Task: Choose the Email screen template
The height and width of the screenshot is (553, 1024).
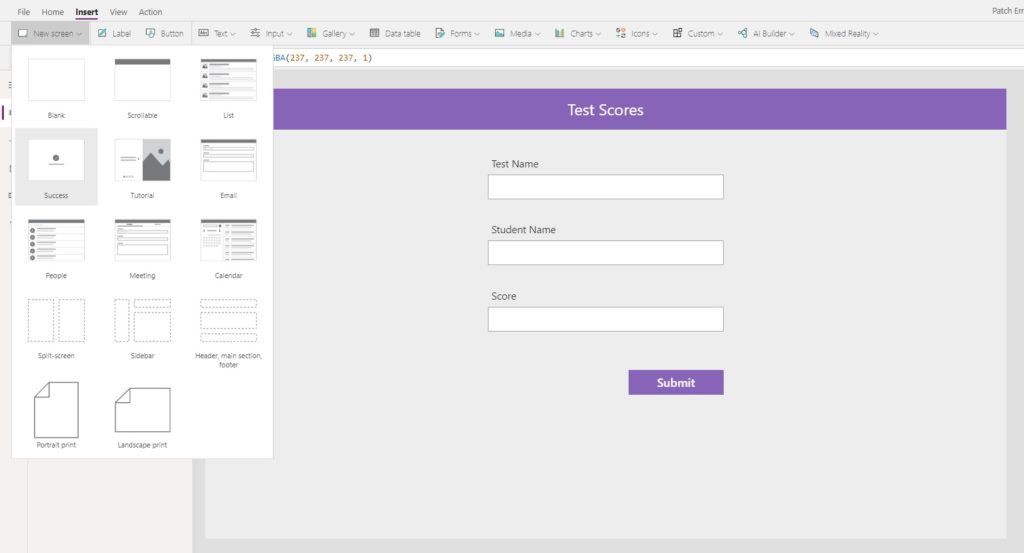Action: tap(229, 167)
